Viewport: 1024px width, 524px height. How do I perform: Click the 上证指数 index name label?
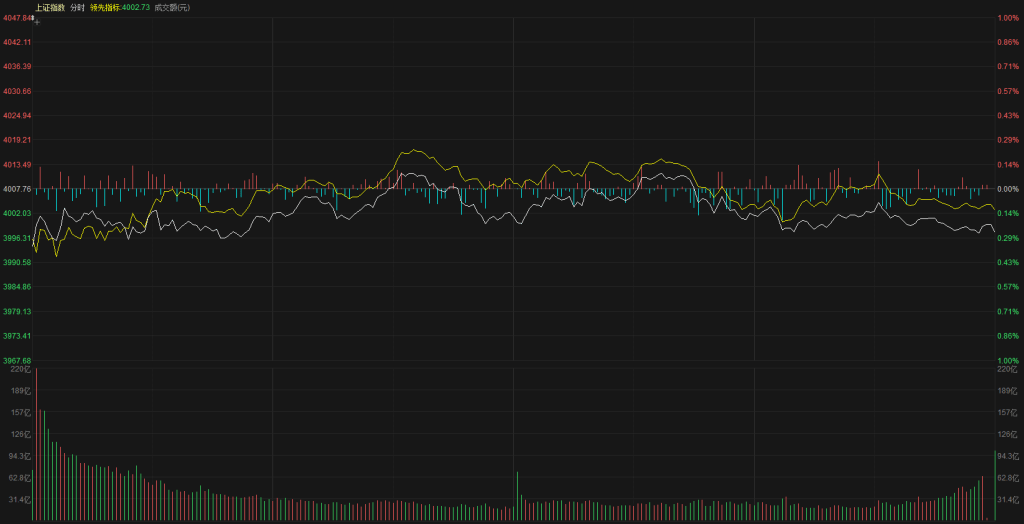click(x=49, y=7)
